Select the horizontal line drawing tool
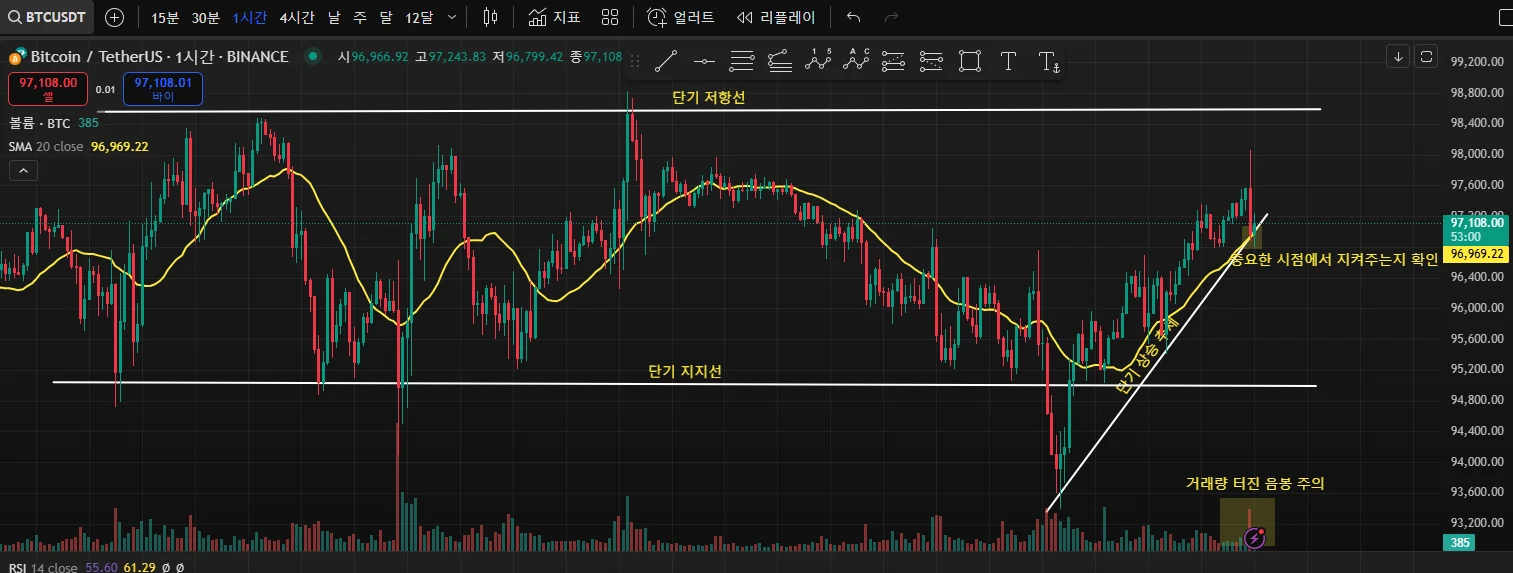 pos(704,62)
